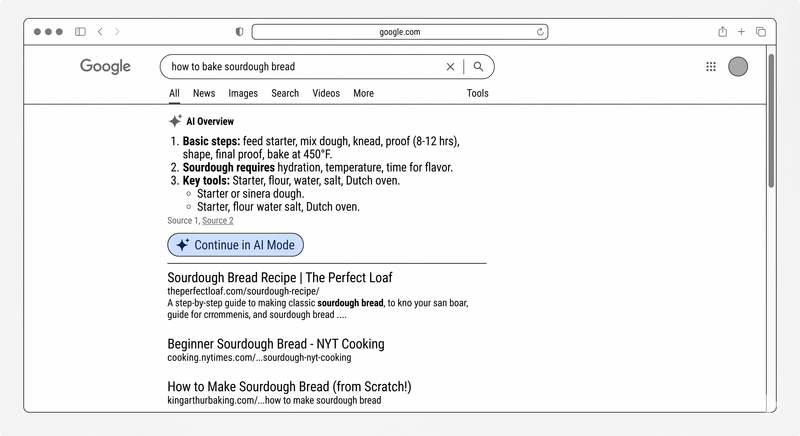The image size is (800, 436).
Task: Open the Tools options
Action: [x=477, y=93]
